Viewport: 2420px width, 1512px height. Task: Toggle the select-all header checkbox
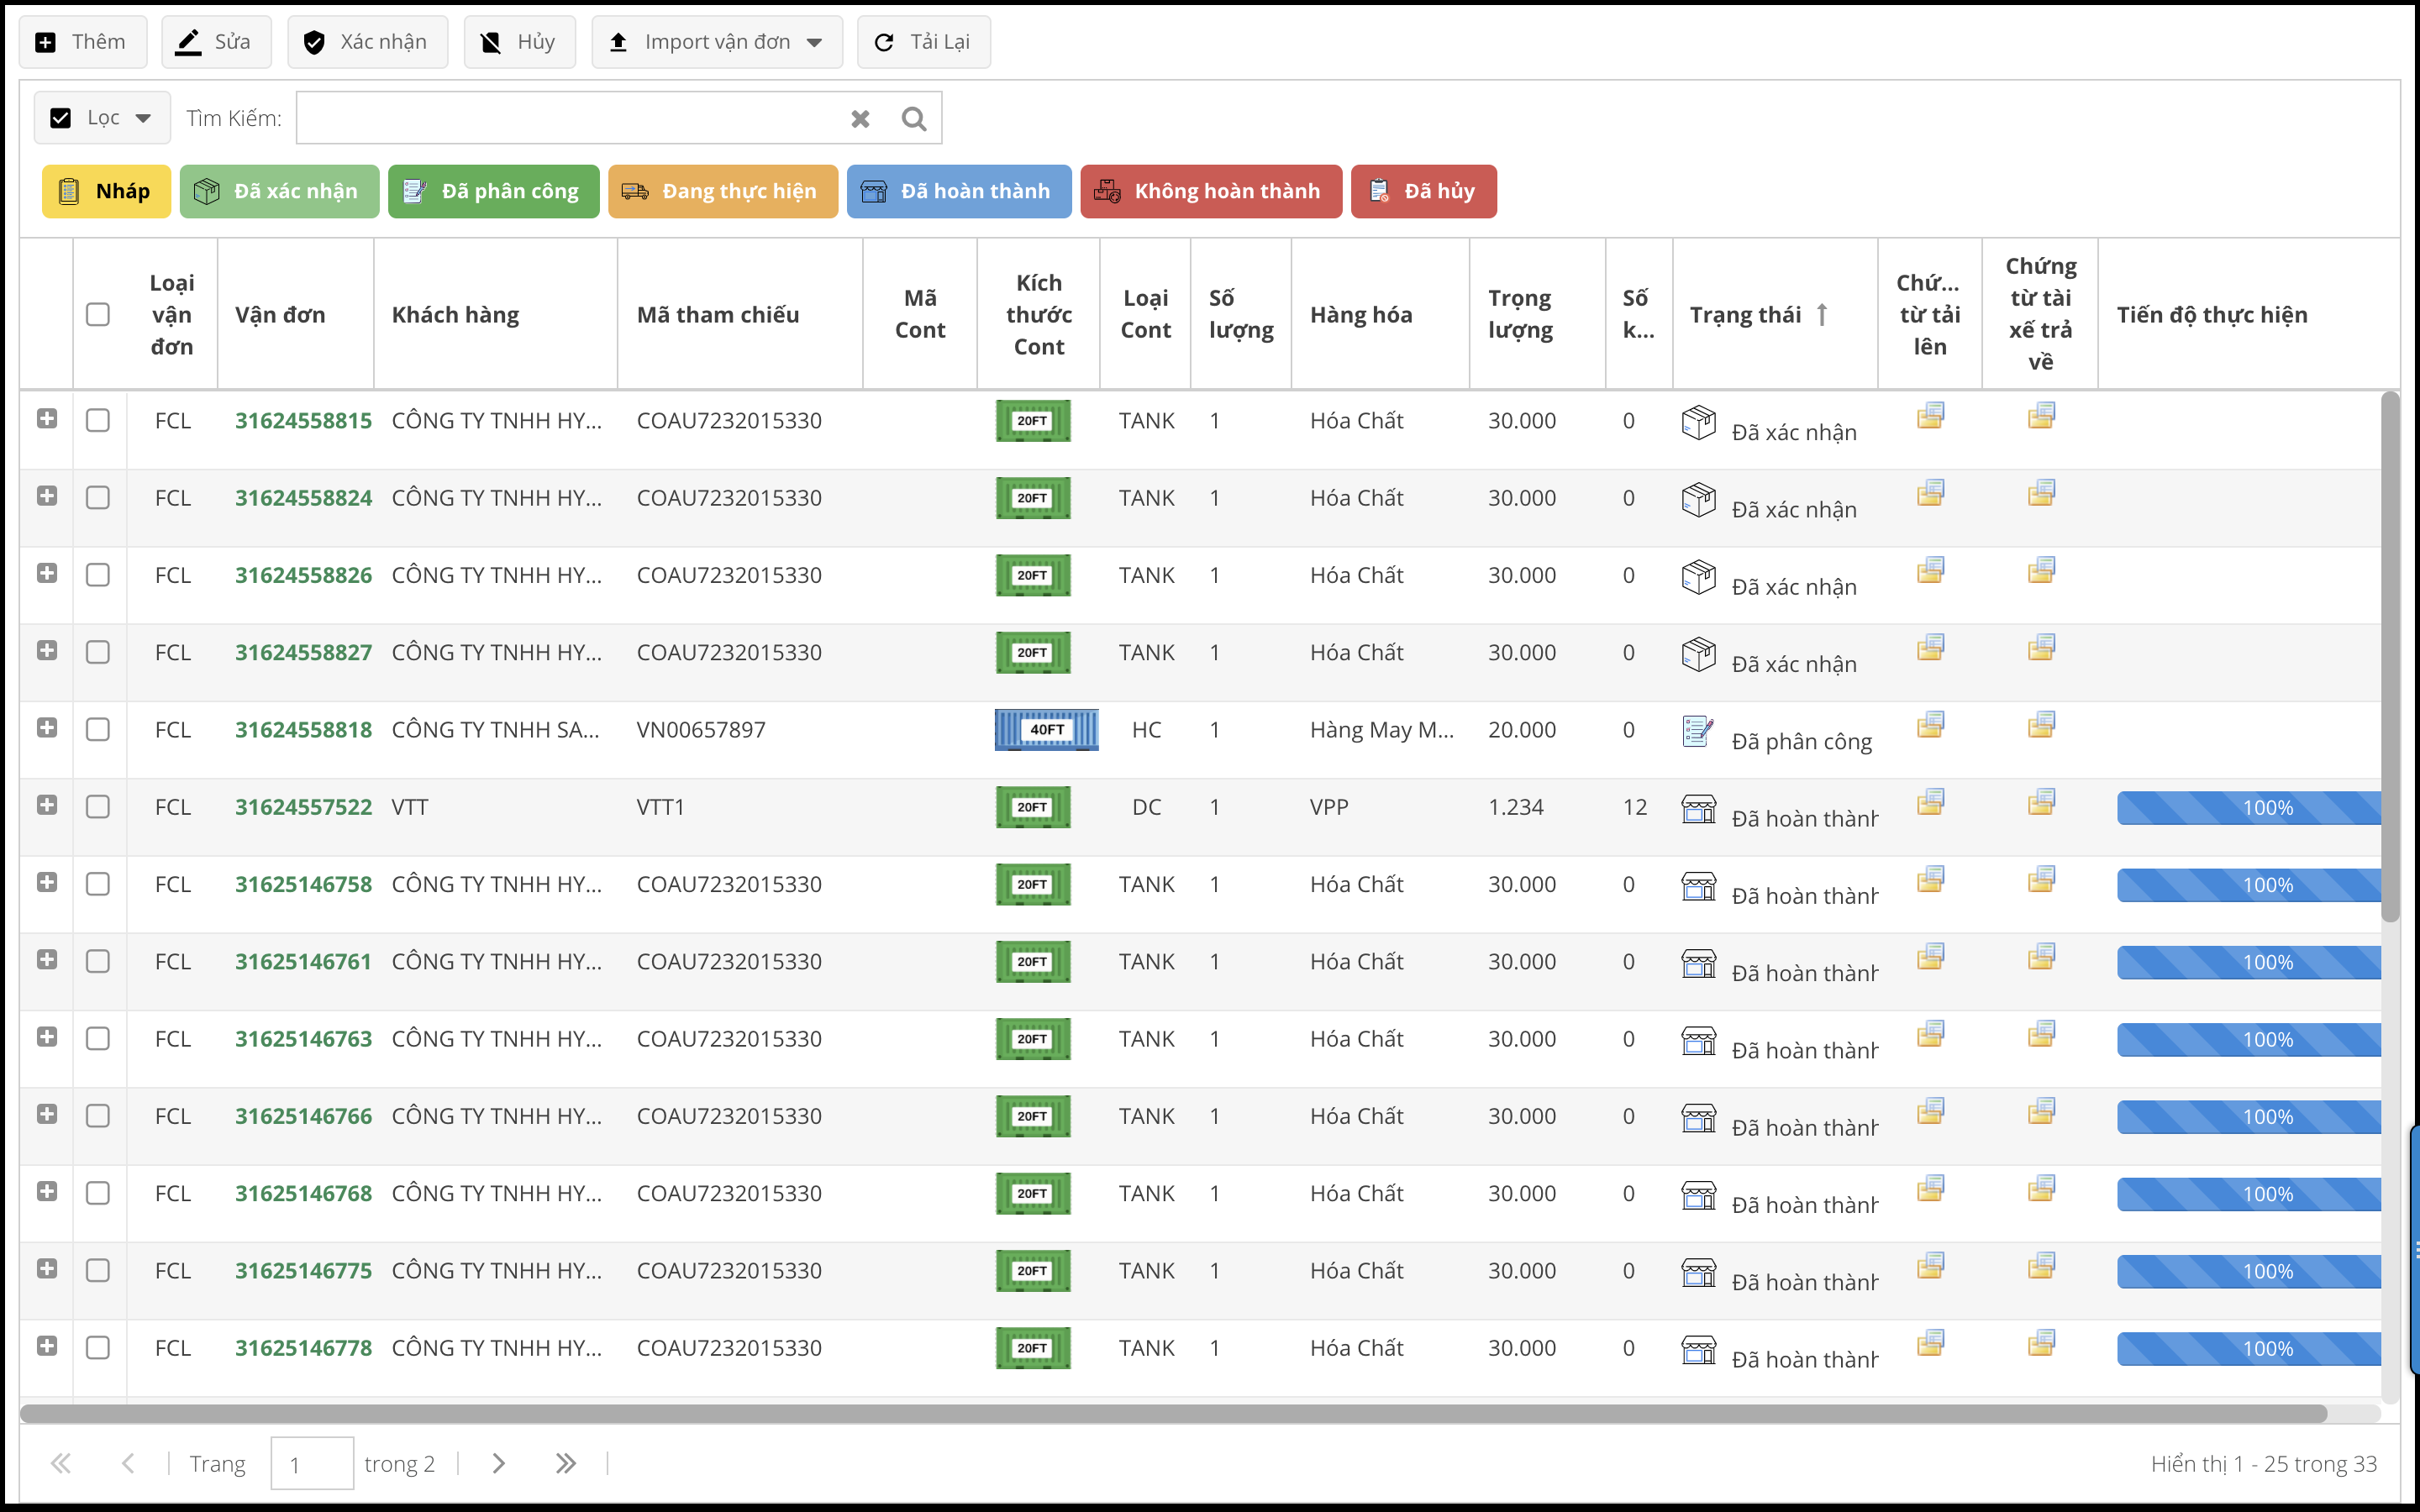[x=98, y=315]
